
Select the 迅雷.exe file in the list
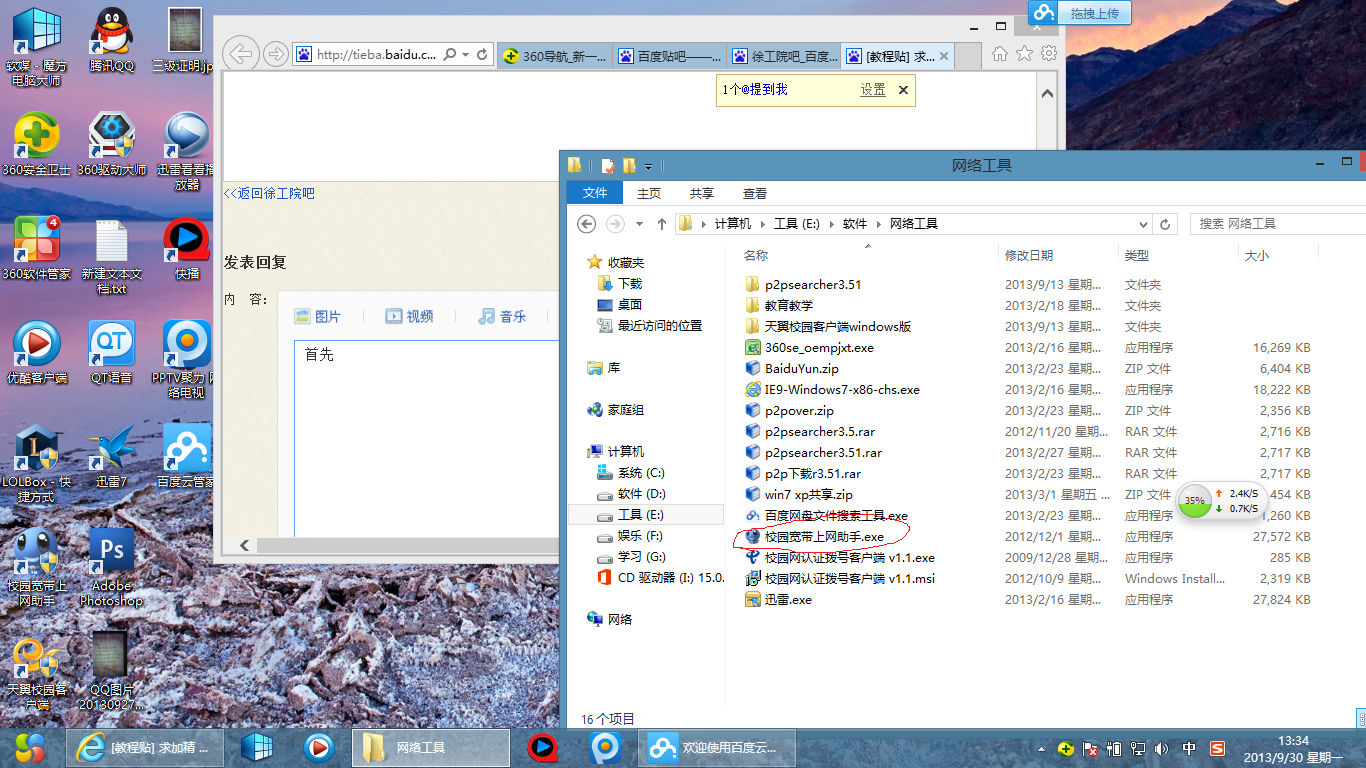coord(788,600)
